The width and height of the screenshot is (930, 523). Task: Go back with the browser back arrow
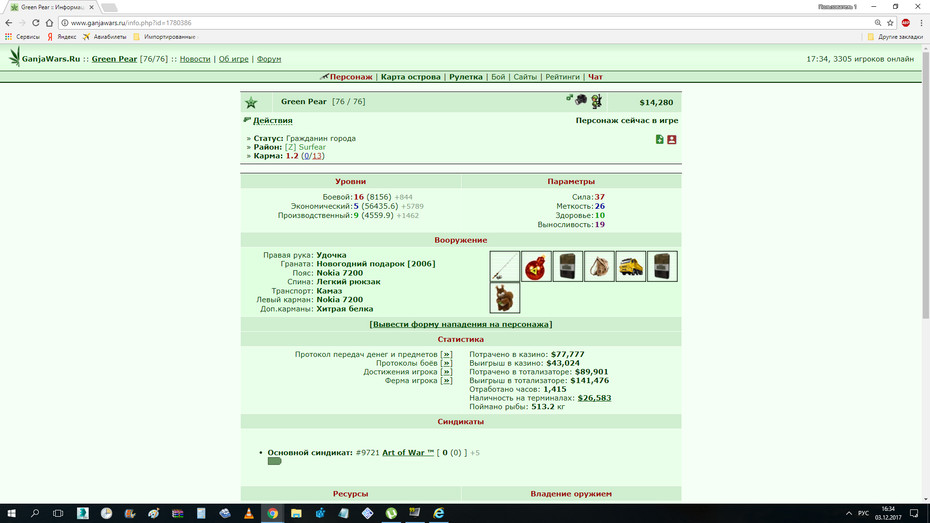coord(8,23)
